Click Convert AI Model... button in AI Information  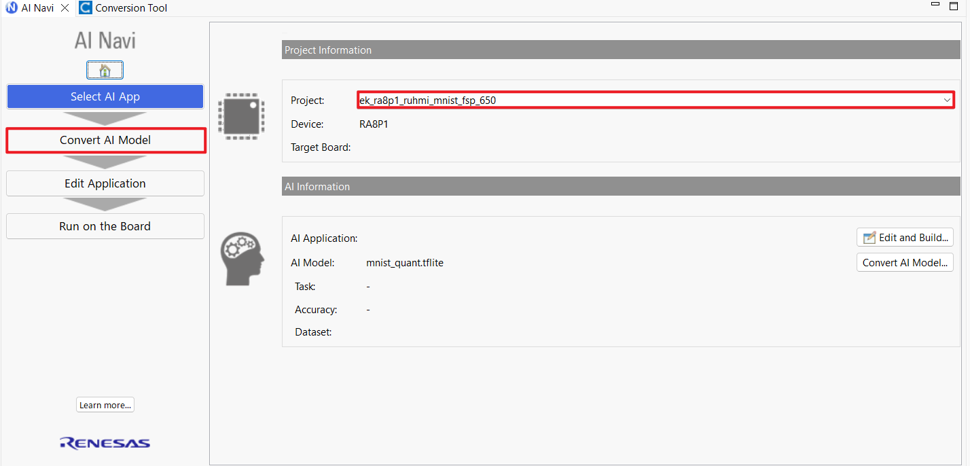(x=905, y=262)
